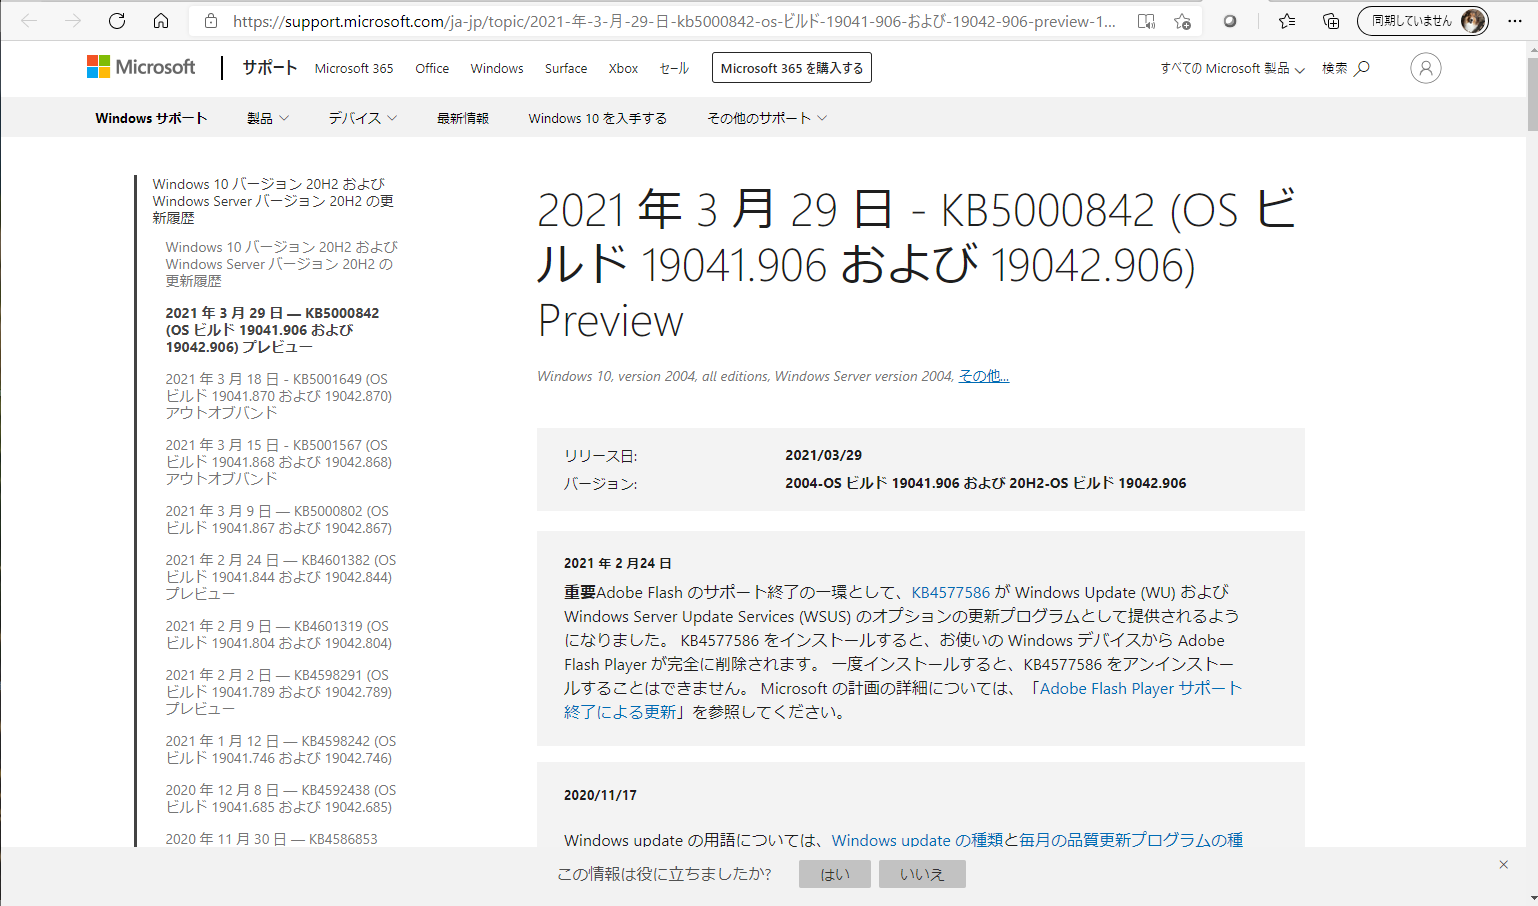This screenshot has width=1538, height=906.
Task: Click Windows サポート heading link
Action: (x=151, y=118)
